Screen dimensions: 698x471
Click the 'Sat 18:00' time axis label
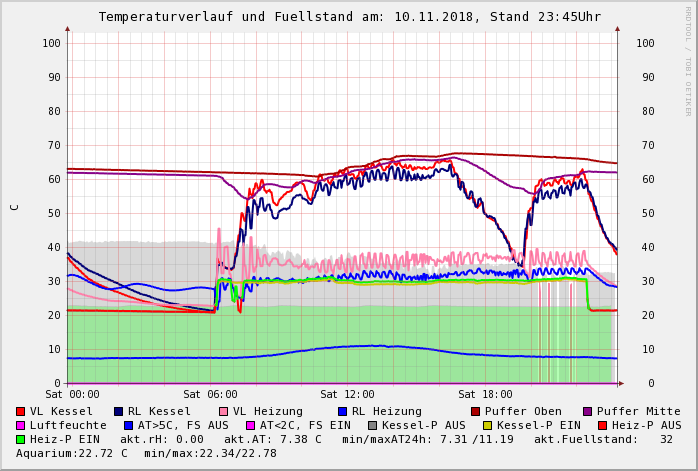point(484,395)
